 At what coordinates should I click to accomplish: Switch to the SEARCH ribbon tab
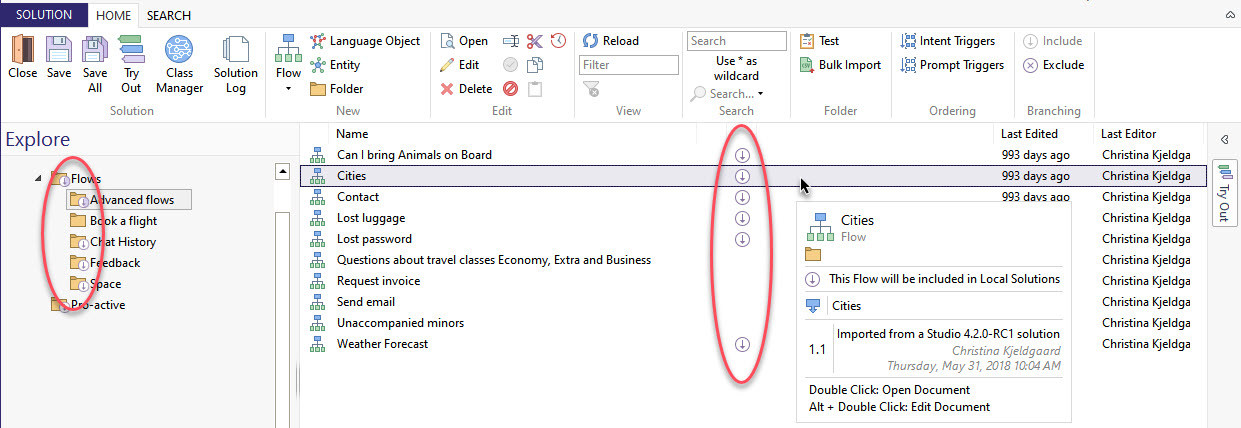(x=168, y=15)
